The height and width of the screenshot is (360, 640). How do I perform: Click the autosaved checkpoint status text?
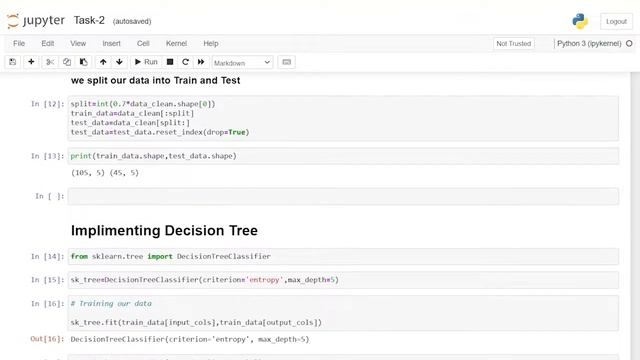coord(132,21)
